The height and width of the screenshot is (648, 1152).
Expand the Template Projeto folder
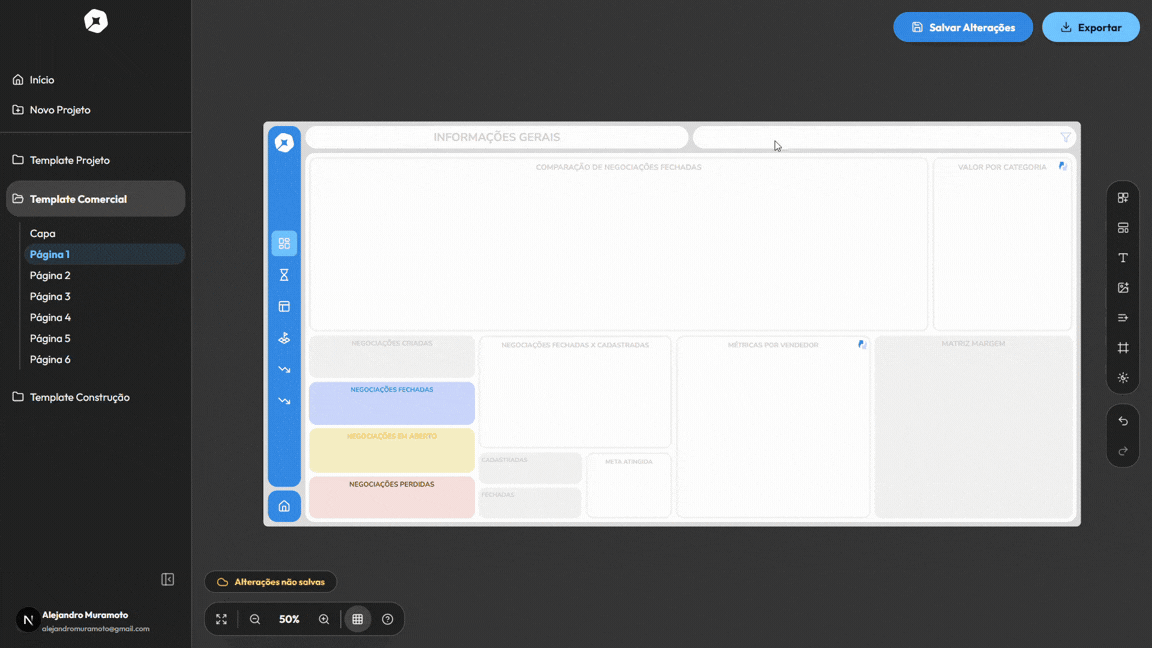[70, 160]
